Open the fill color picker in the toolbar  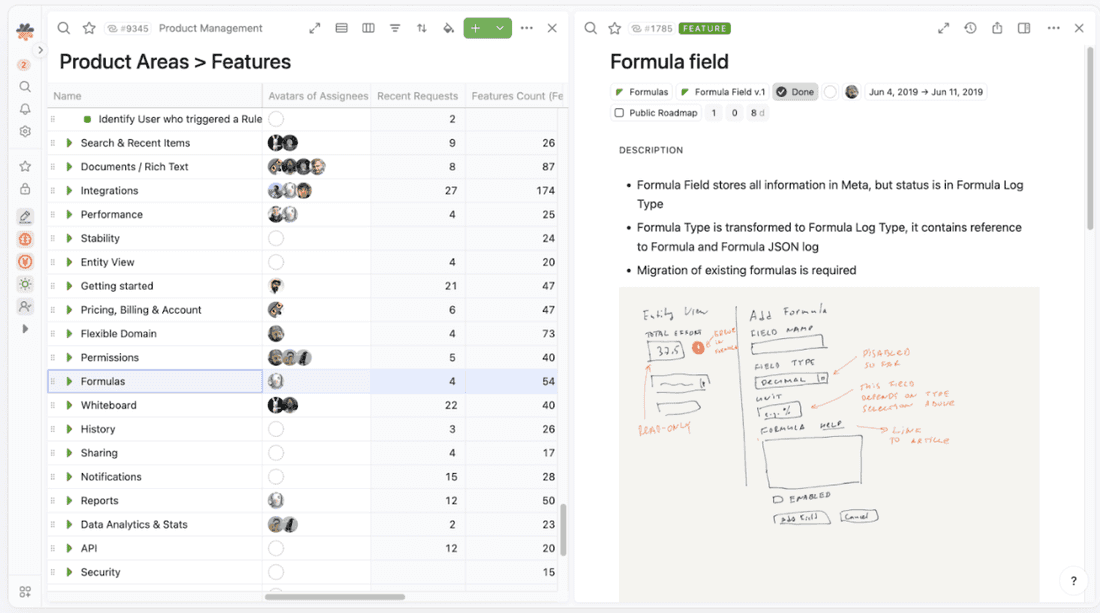coord(449,28)
